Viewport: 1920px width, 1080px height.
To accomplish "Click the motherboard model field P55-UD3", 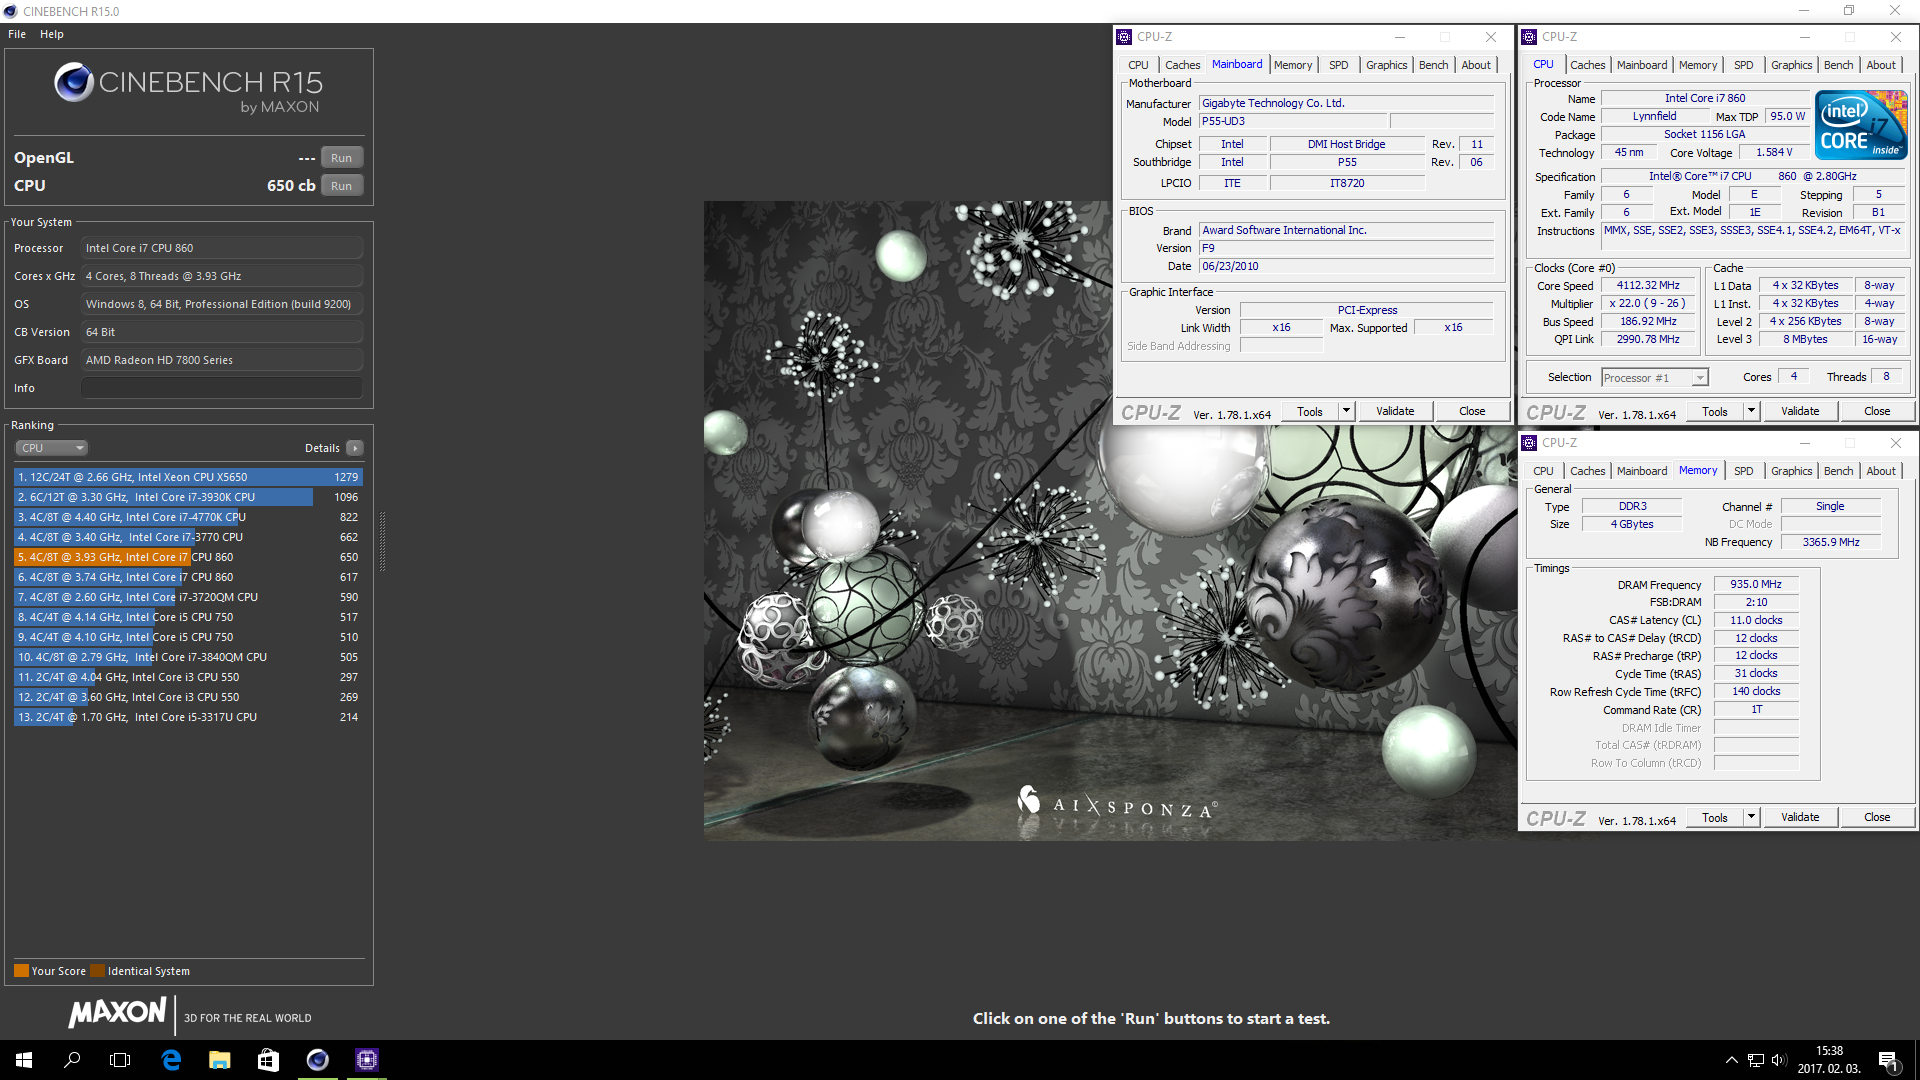I will [1292, 122].
